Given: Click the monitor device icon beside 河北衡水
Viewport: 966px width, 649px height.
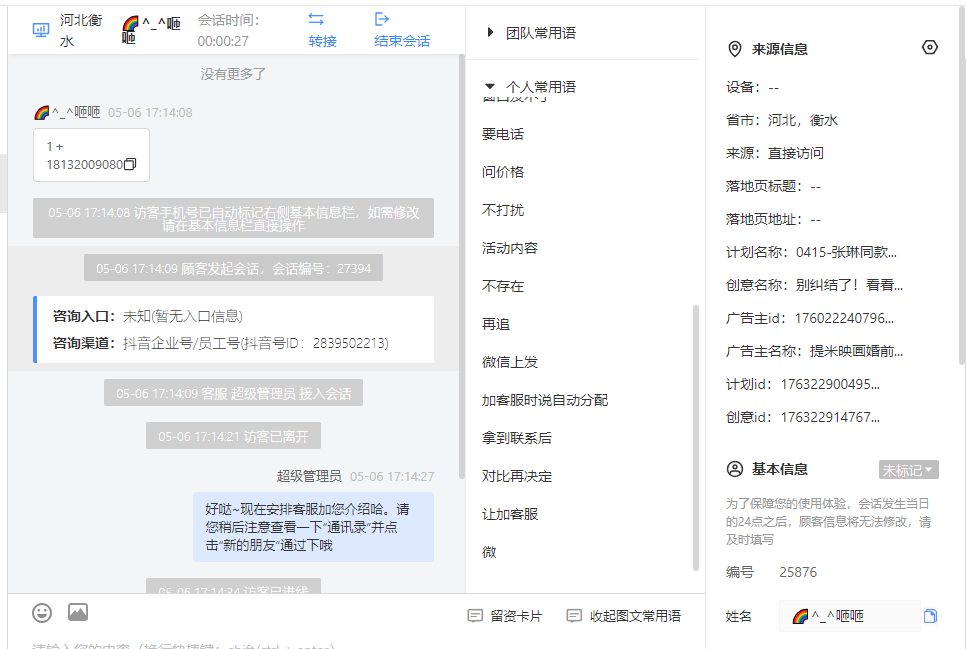Looking at the screenshot, I should click(41, 30).
